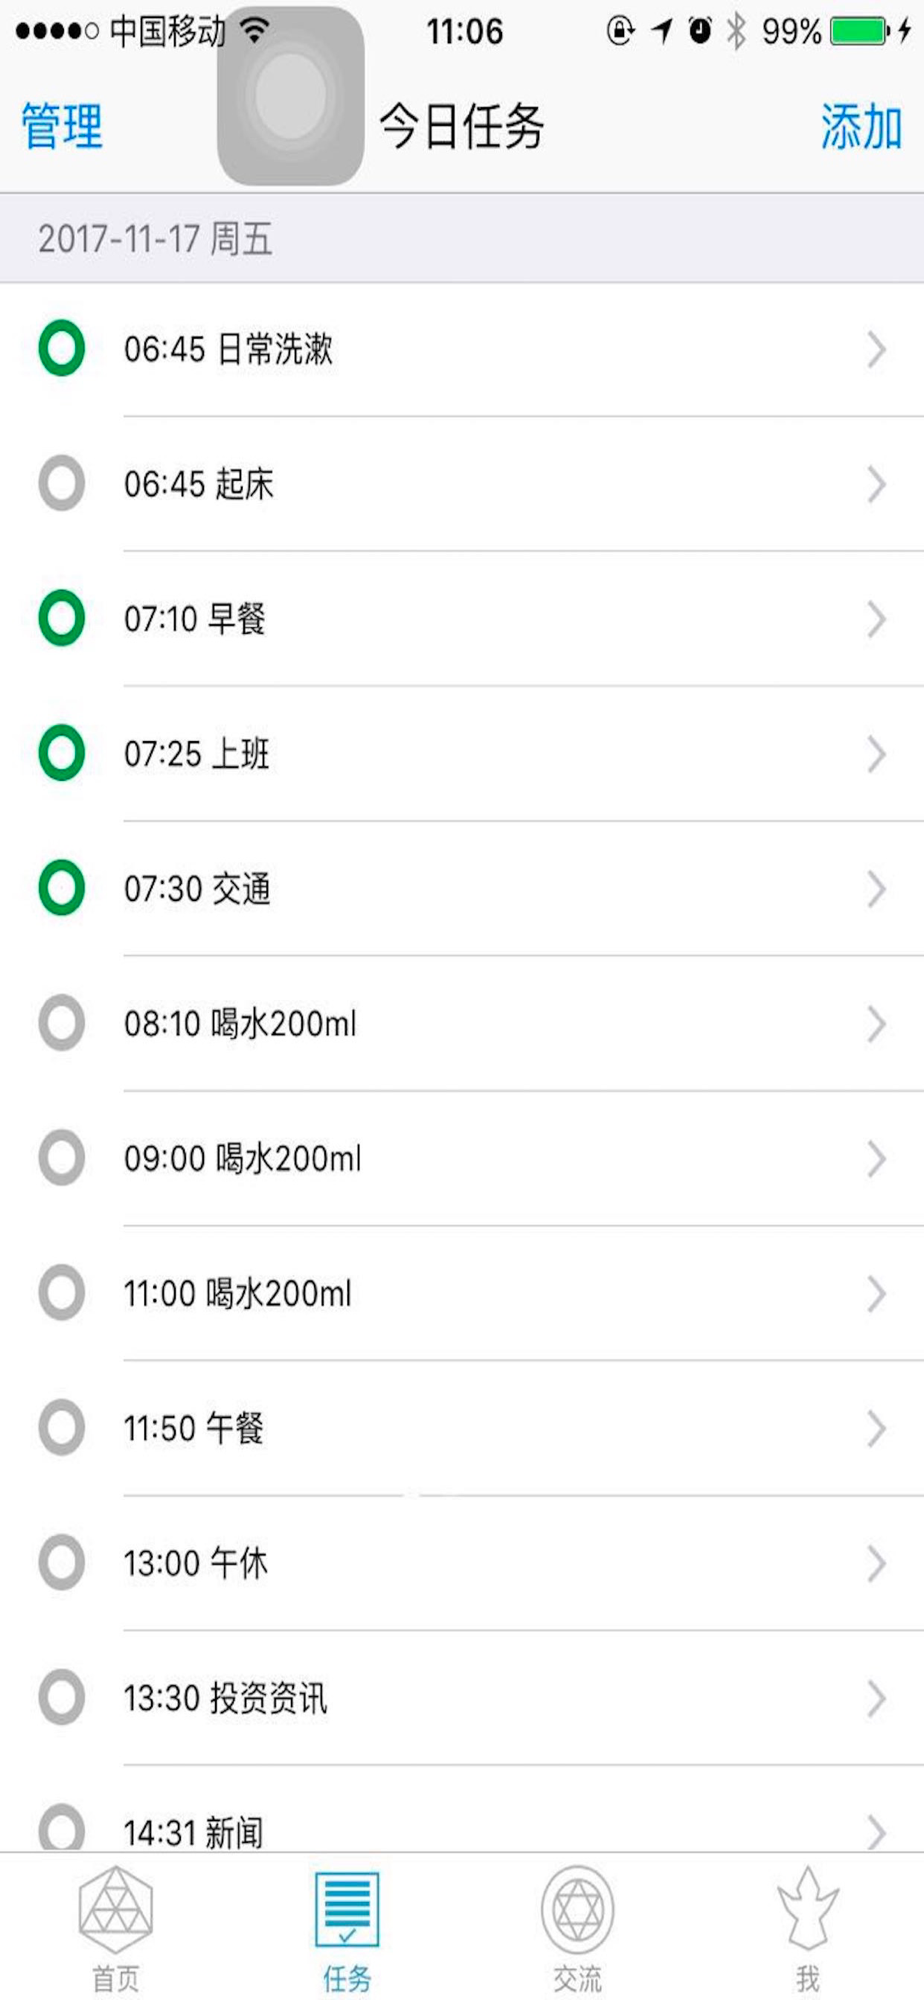
Task: Tap the alarm clock status icon
Action: tap(700, 32)
